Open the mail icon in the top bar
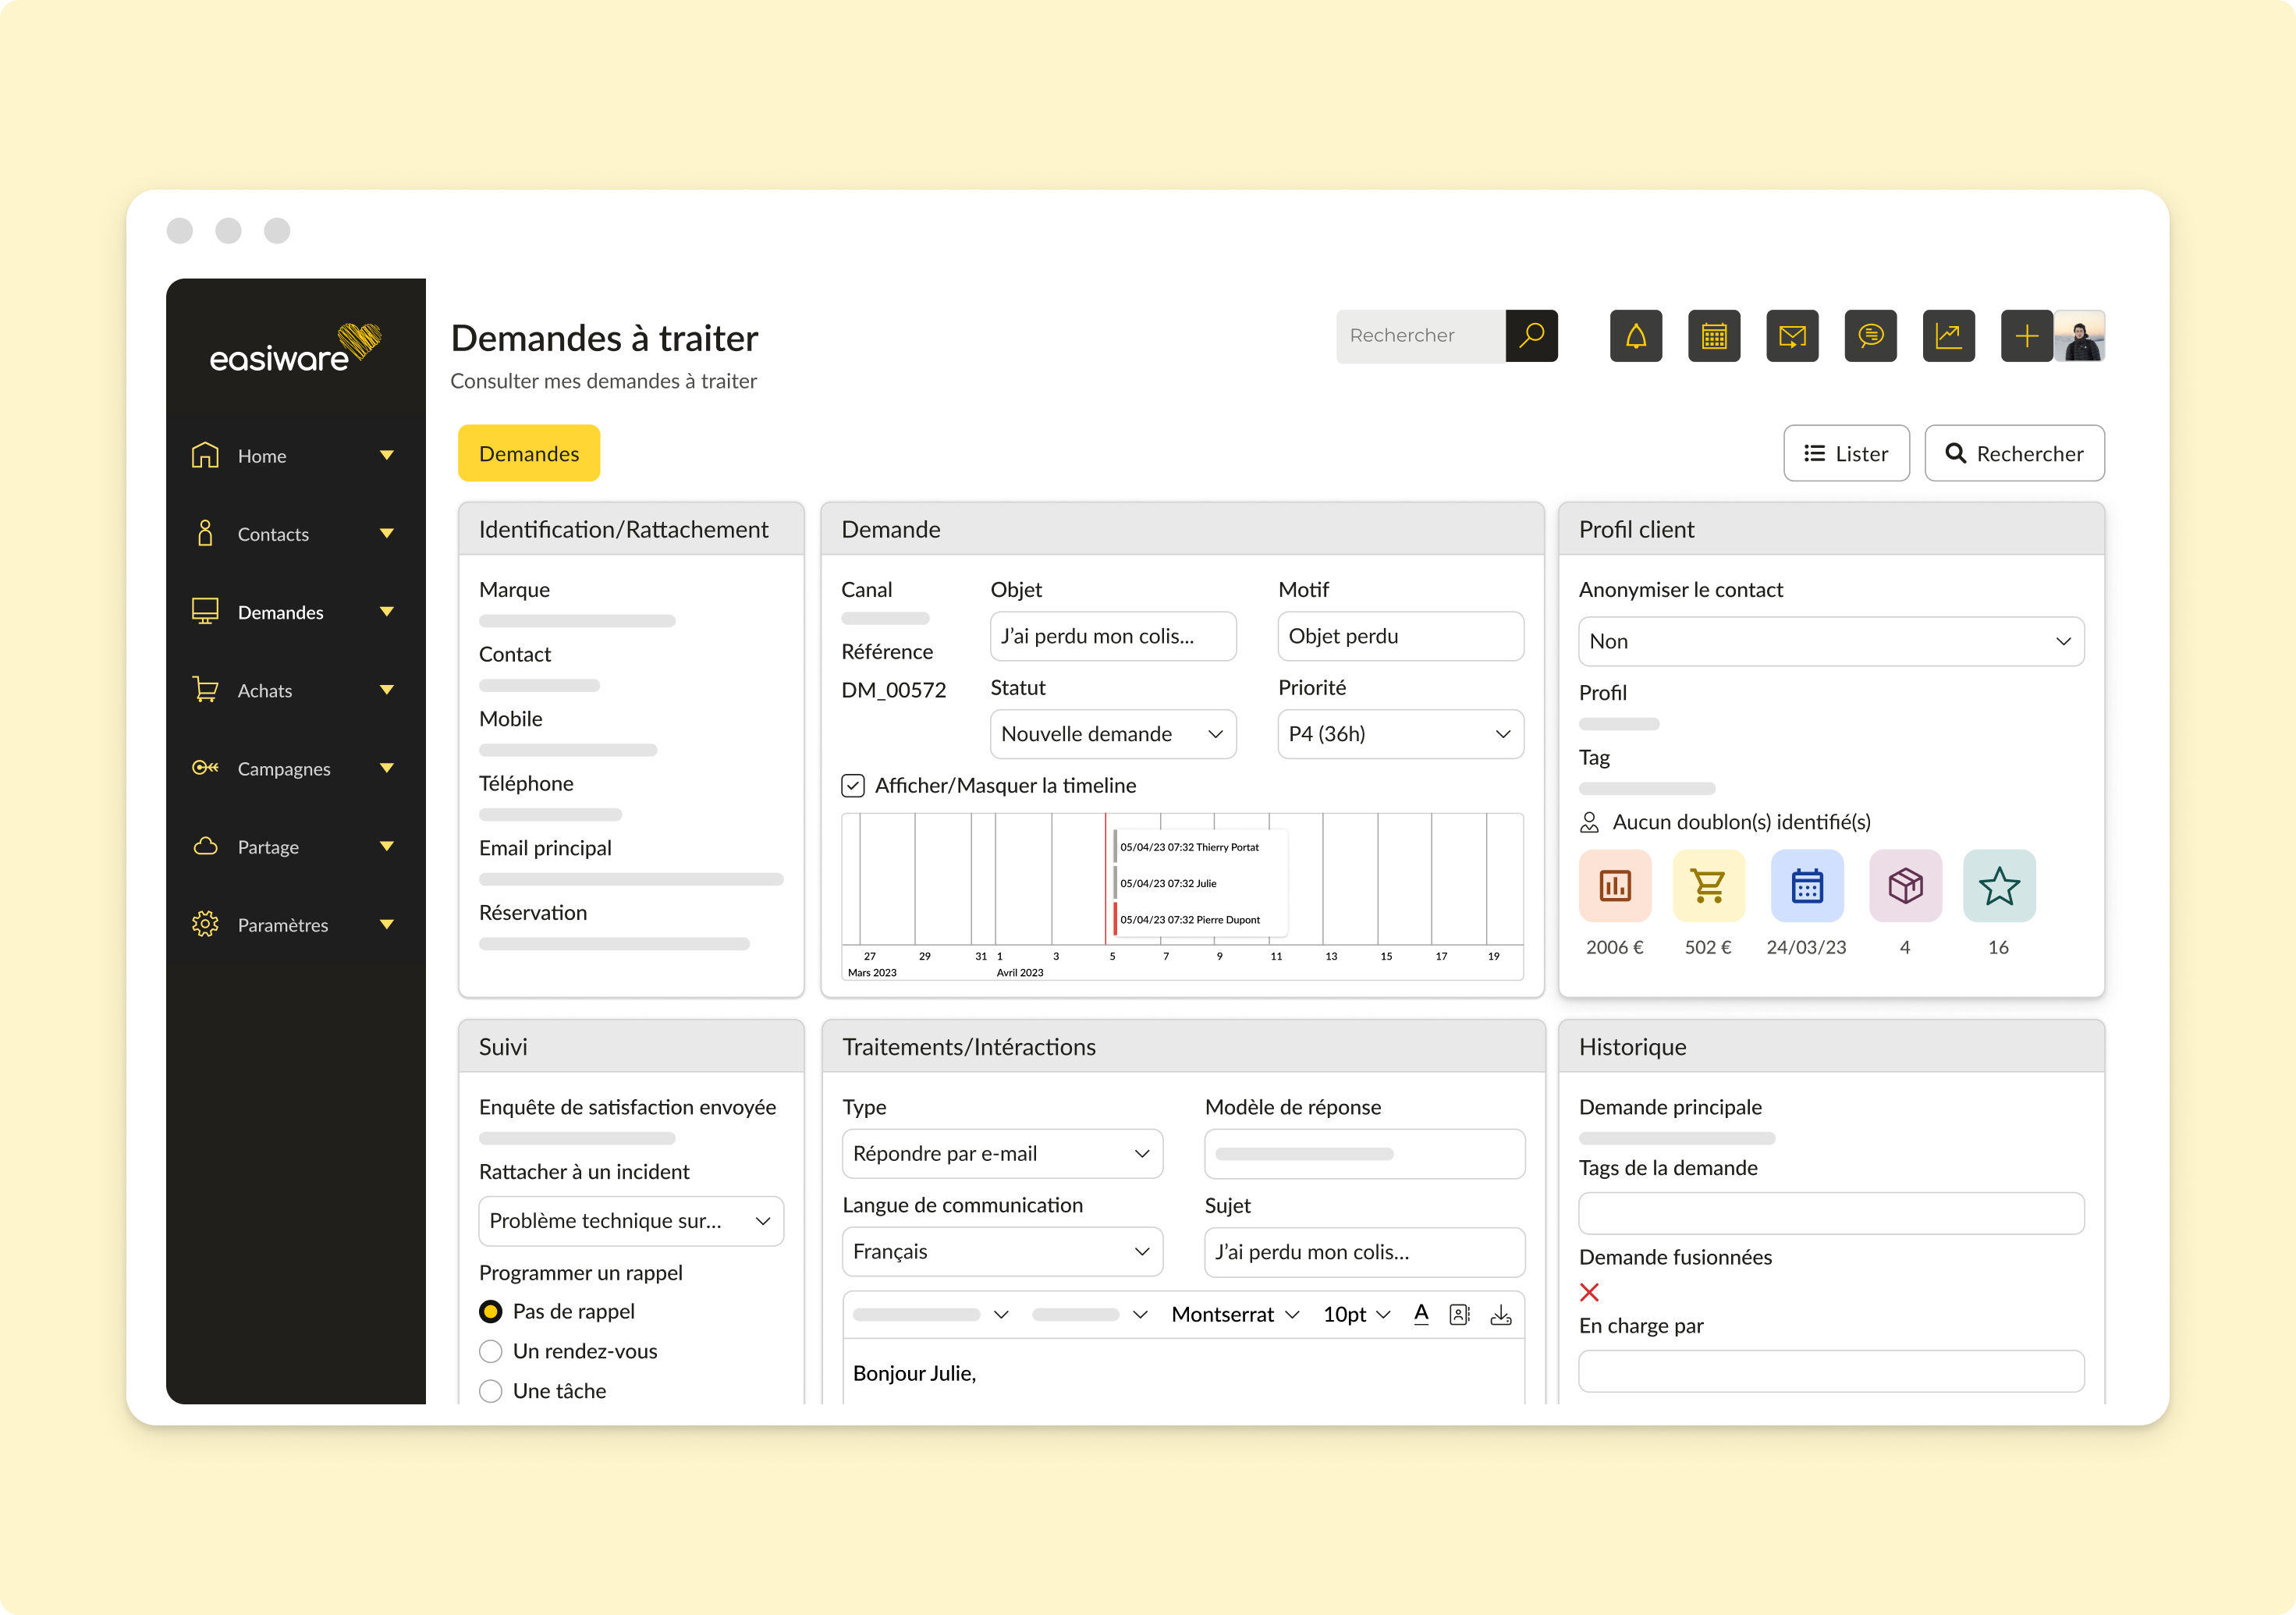 click(1792, 336)
